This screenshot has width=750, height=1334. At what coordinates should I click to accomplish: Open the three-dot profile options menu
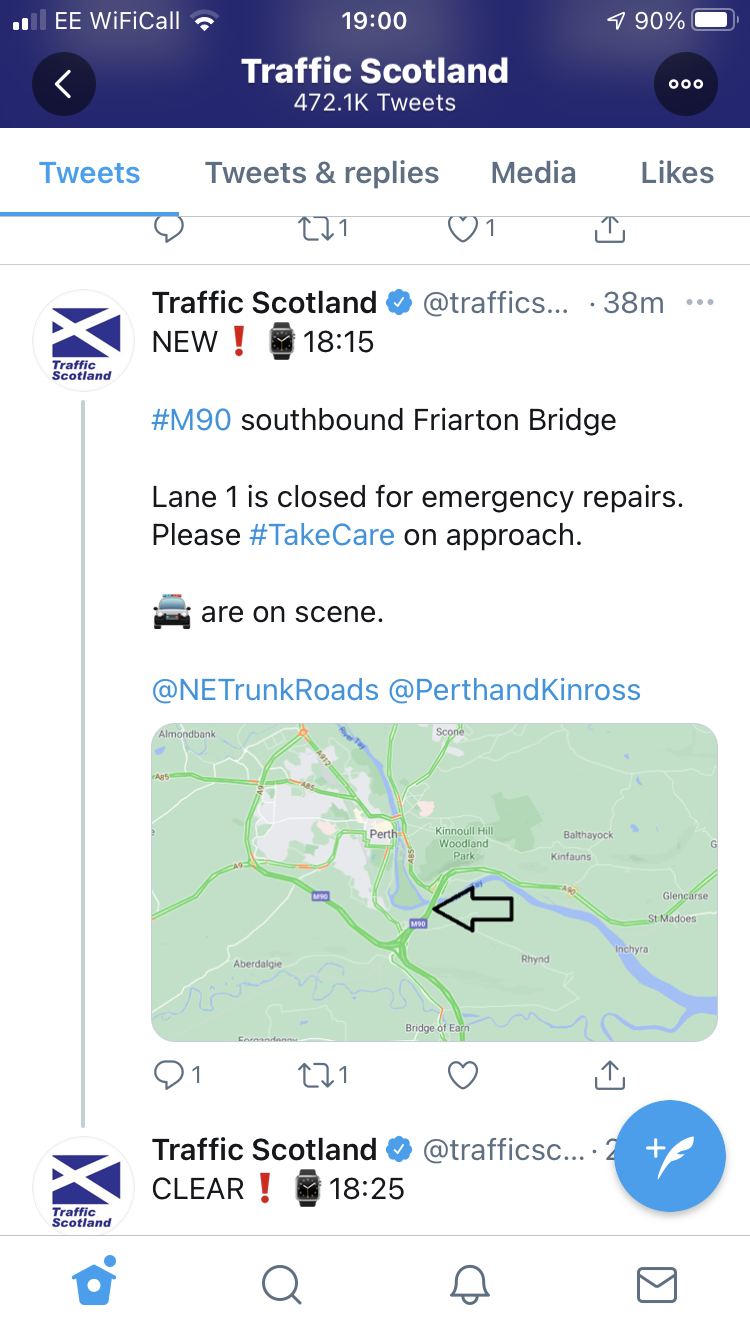(686, 84)
